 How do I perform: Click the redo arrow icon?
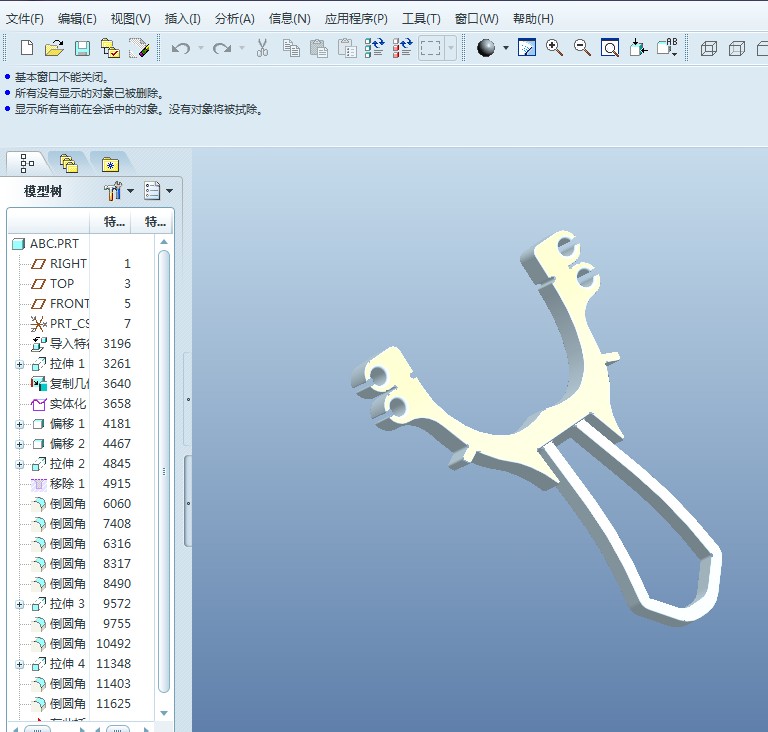tap(222, 48)
